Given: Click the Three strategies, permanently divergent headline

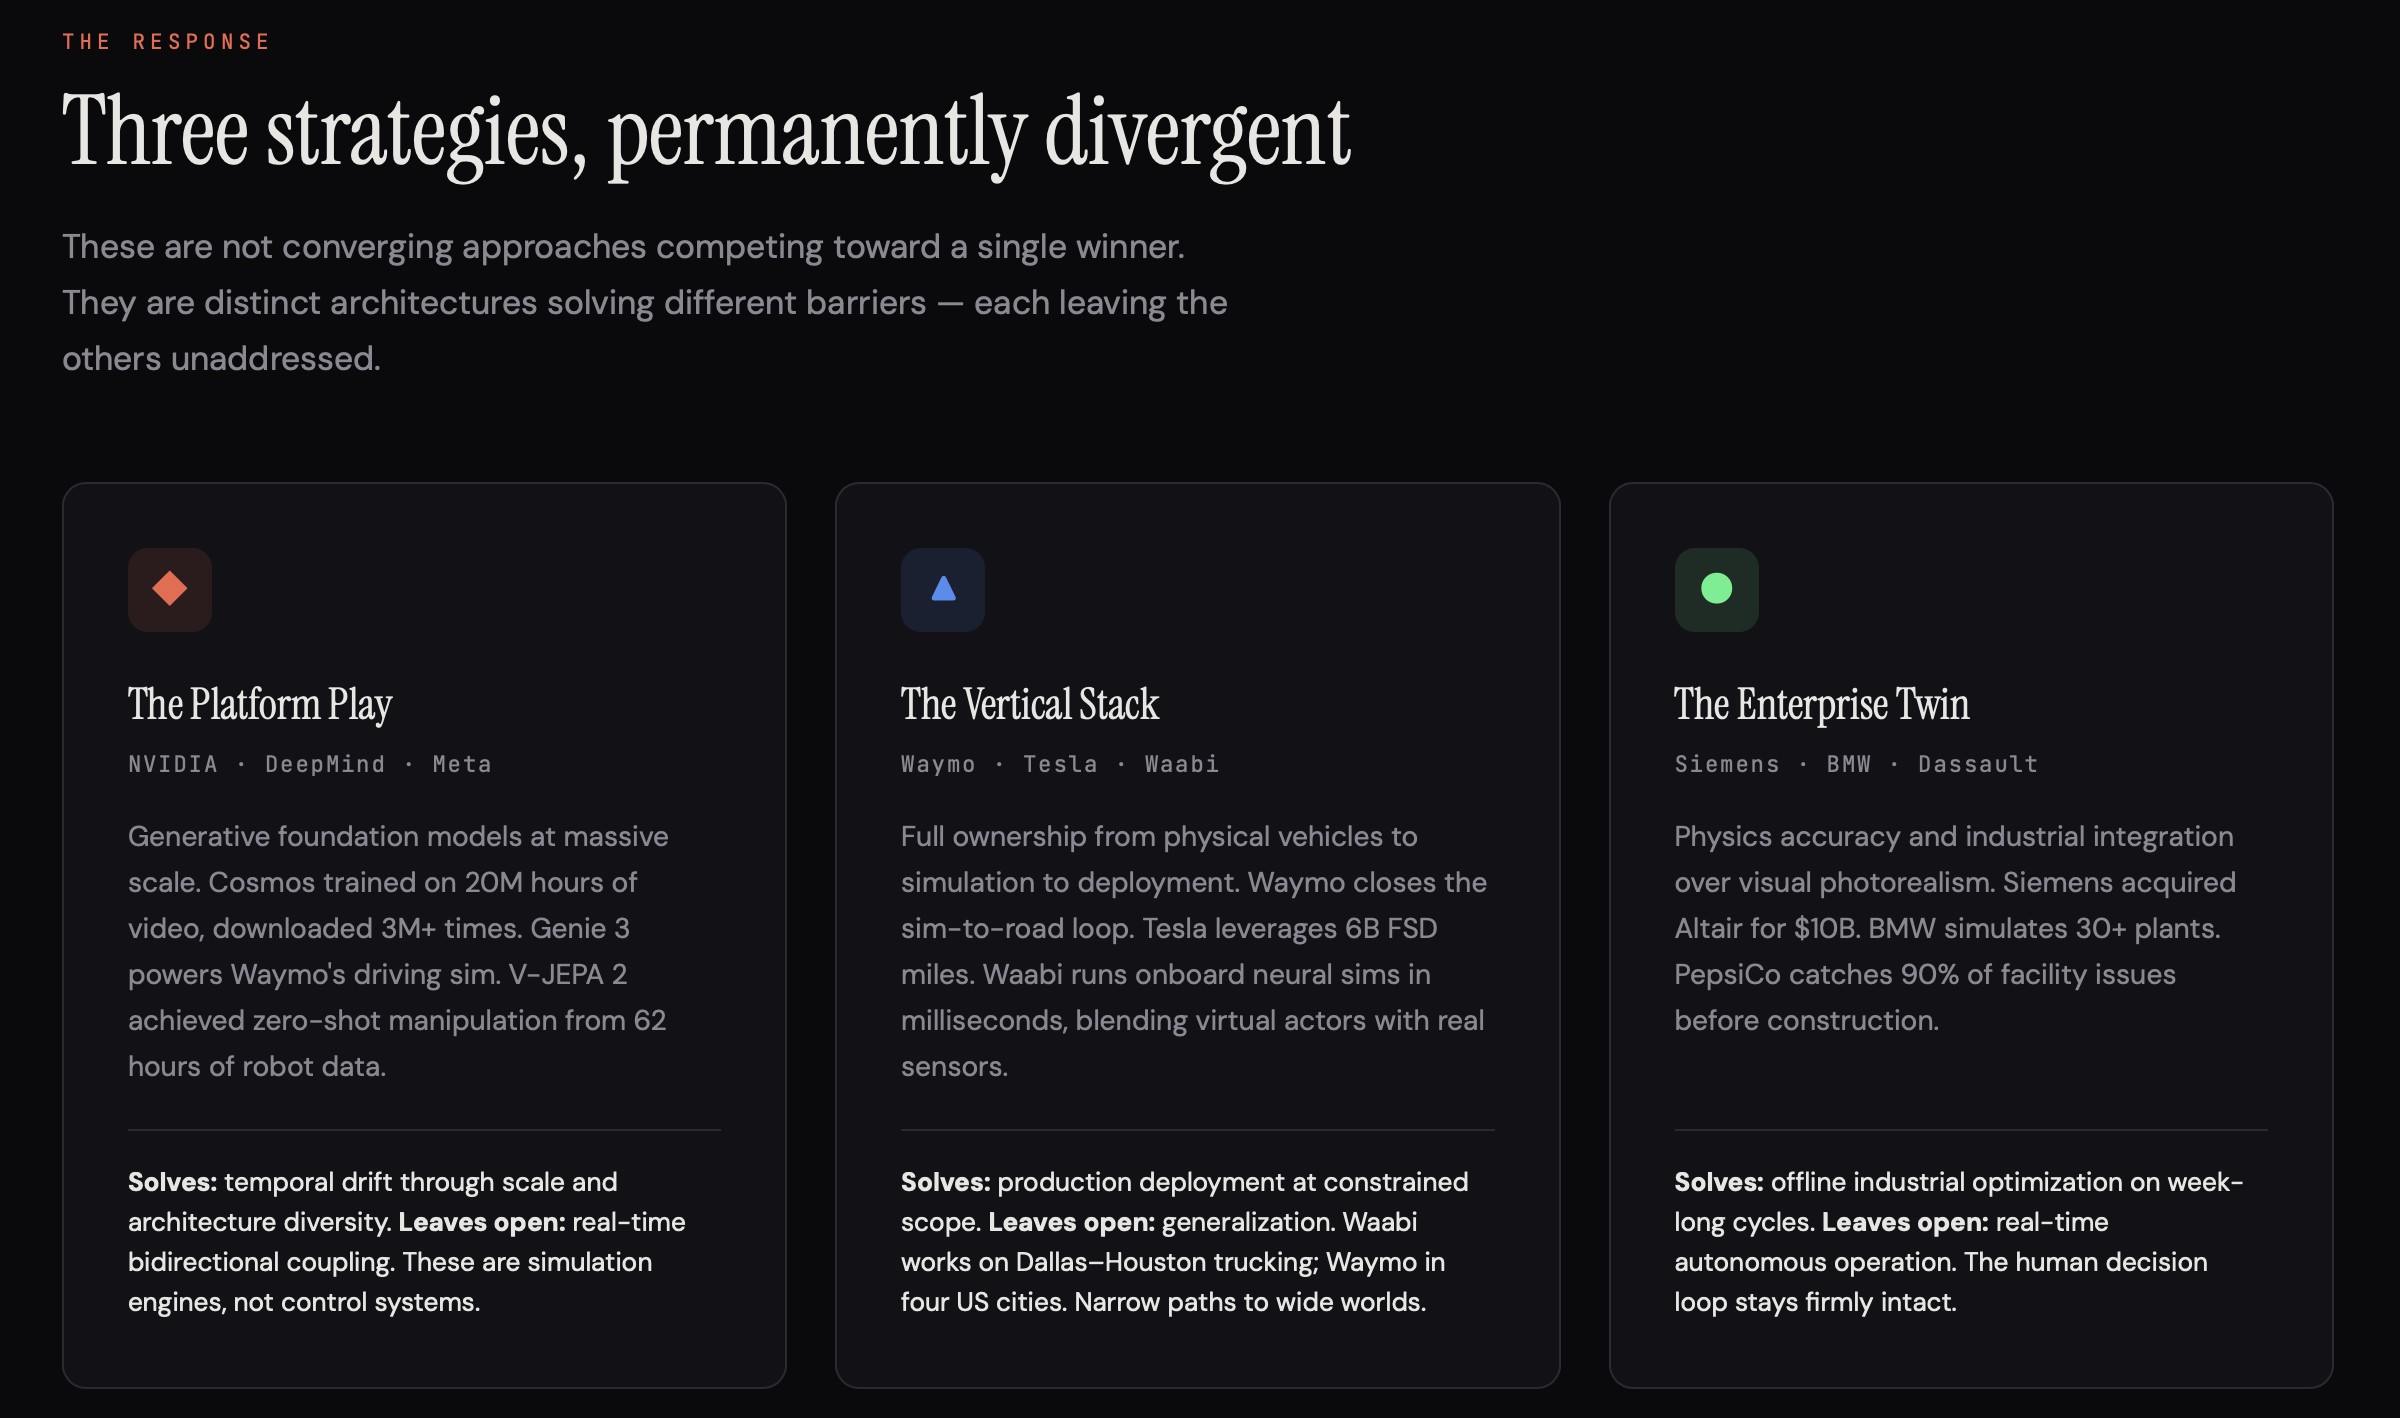Looking at the screenshot, I should pyautogui.click(x=706, y=133).
